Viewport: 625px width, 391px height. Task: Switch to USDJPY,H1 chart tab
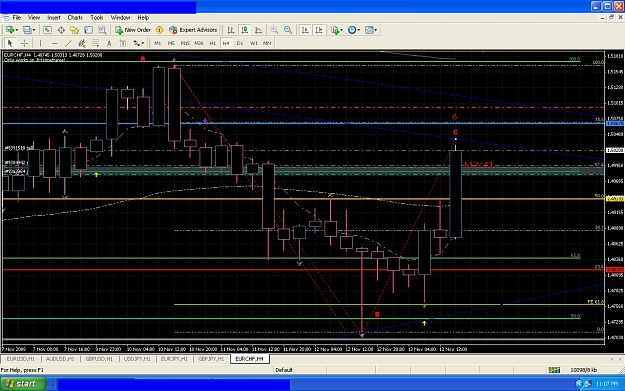point(137,359)
